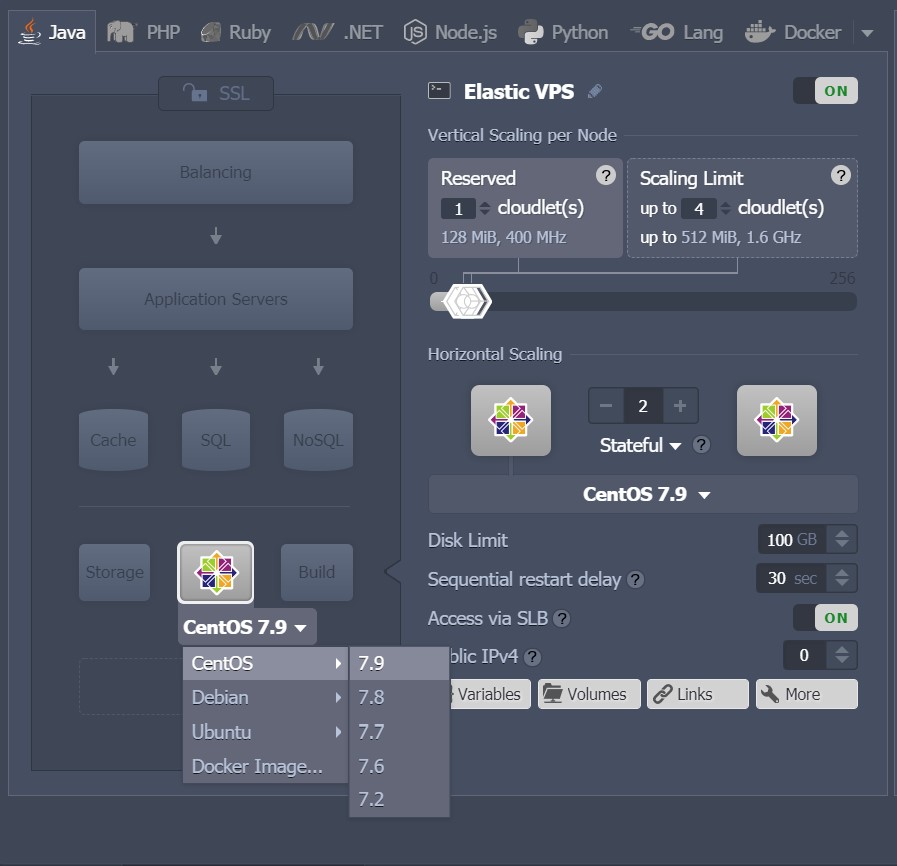
Task: Select the Ruby tab
Action: tap(235, 32)
